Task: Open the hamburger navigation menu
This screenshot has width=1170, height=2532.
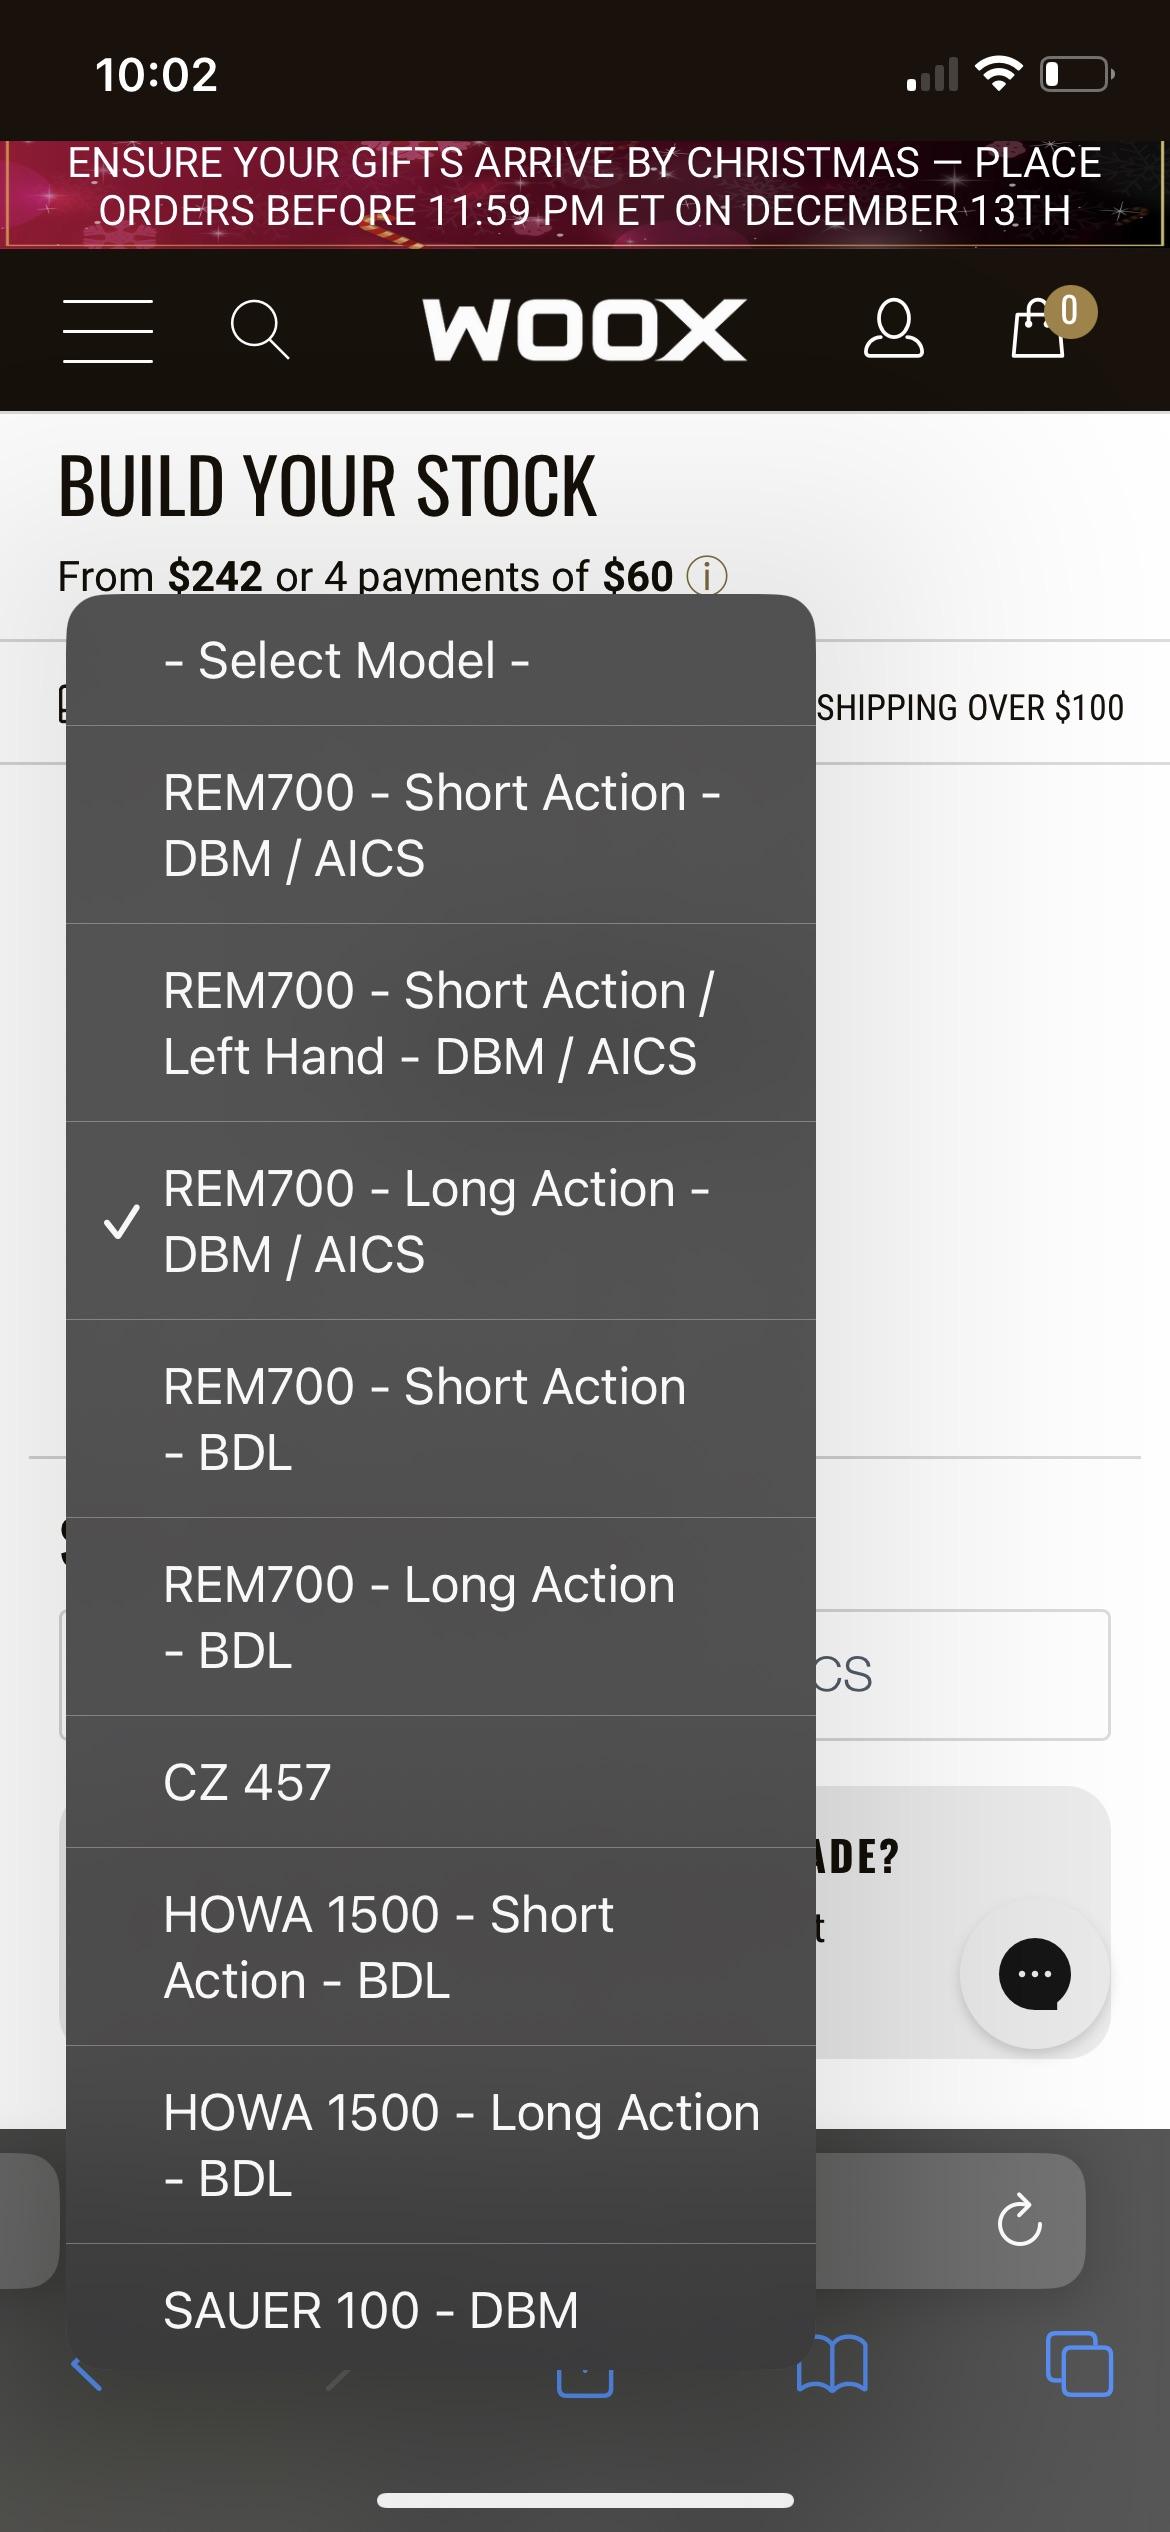Action: (x=108, y=330)
